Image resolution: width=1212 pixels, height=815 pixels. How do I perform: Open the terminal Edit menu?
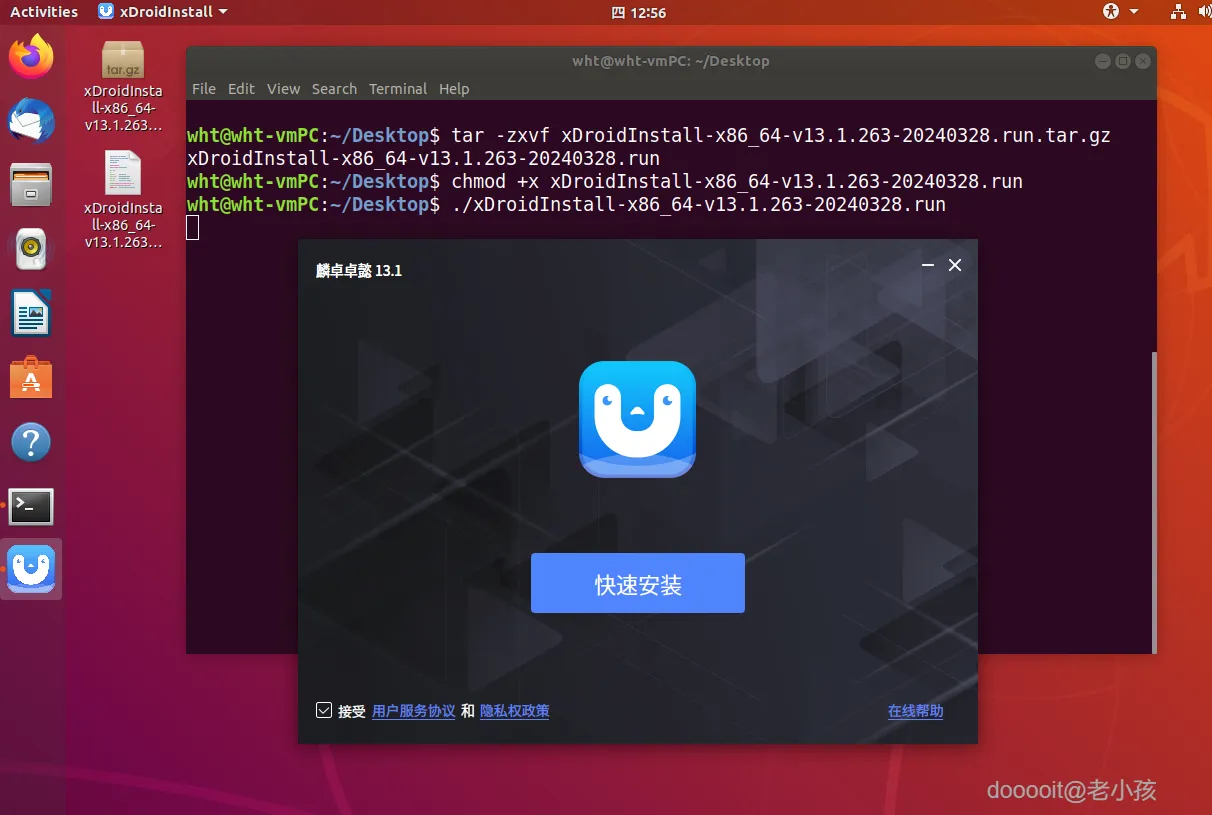(x=241, y=89)
